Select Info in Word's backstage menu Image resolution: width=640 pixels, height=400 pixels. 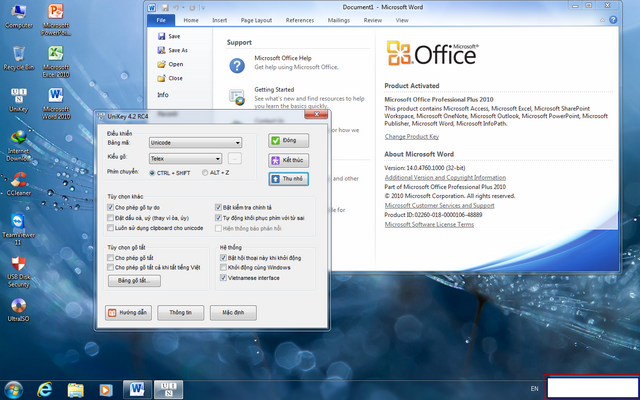click(163, 95)
